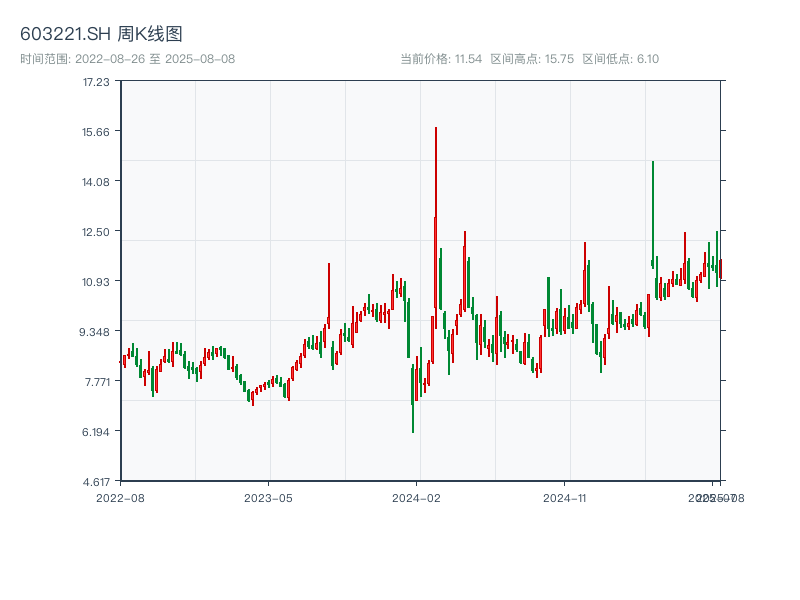Select the 2023-05 x-axis date label
Screen dimensions: 800x600
tap(269, 497)
